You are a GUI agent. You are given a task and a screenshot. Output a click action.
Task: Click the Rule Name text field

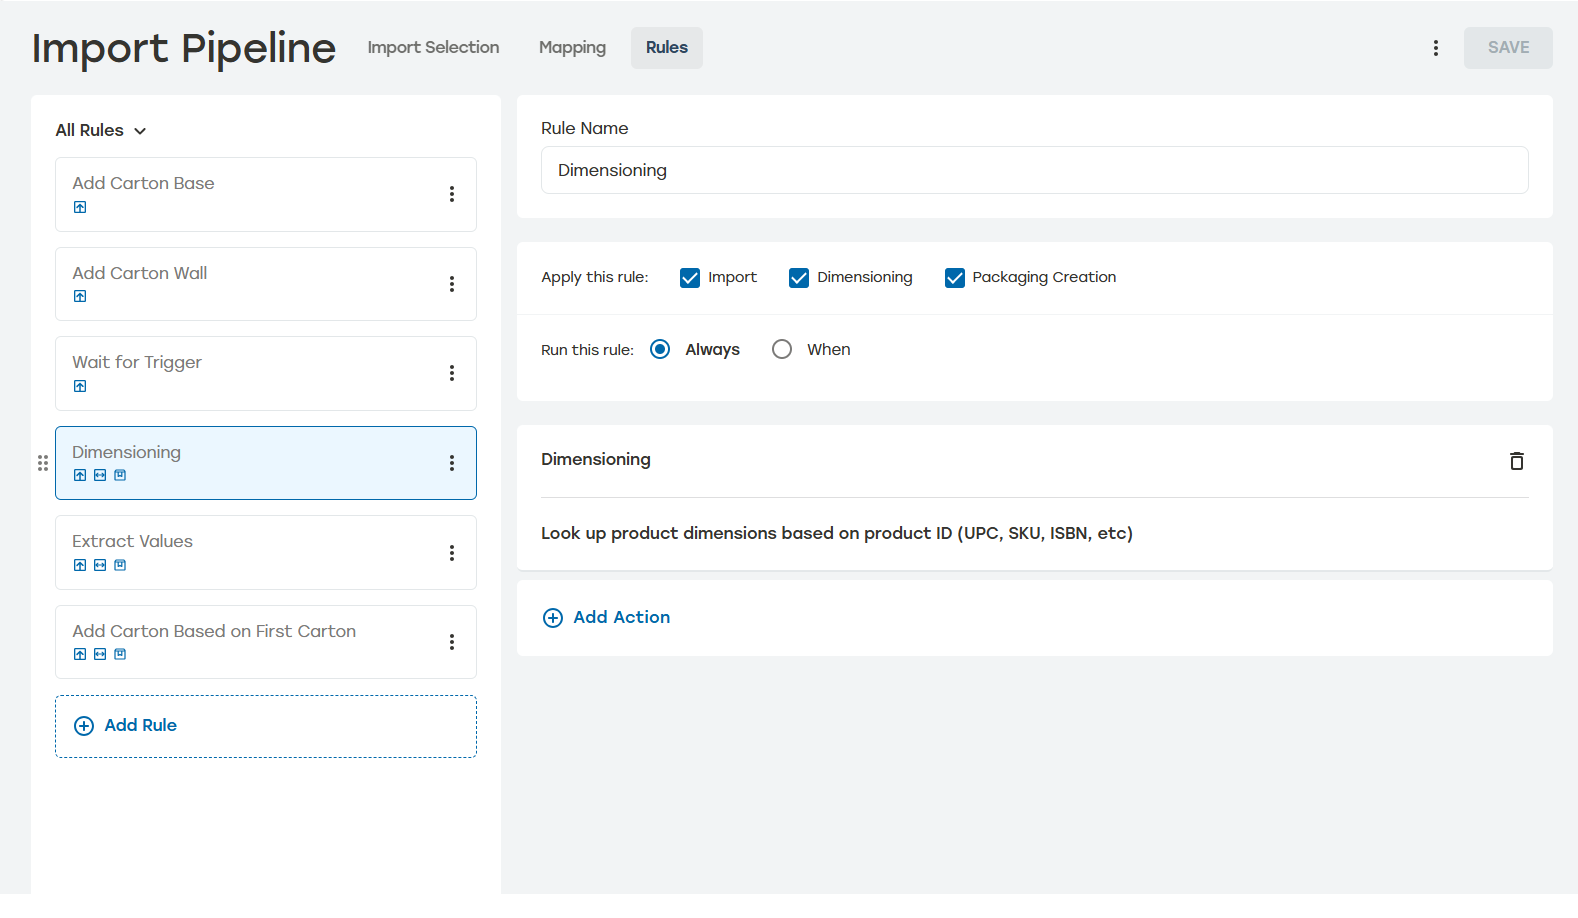[x=1034, y=170]
